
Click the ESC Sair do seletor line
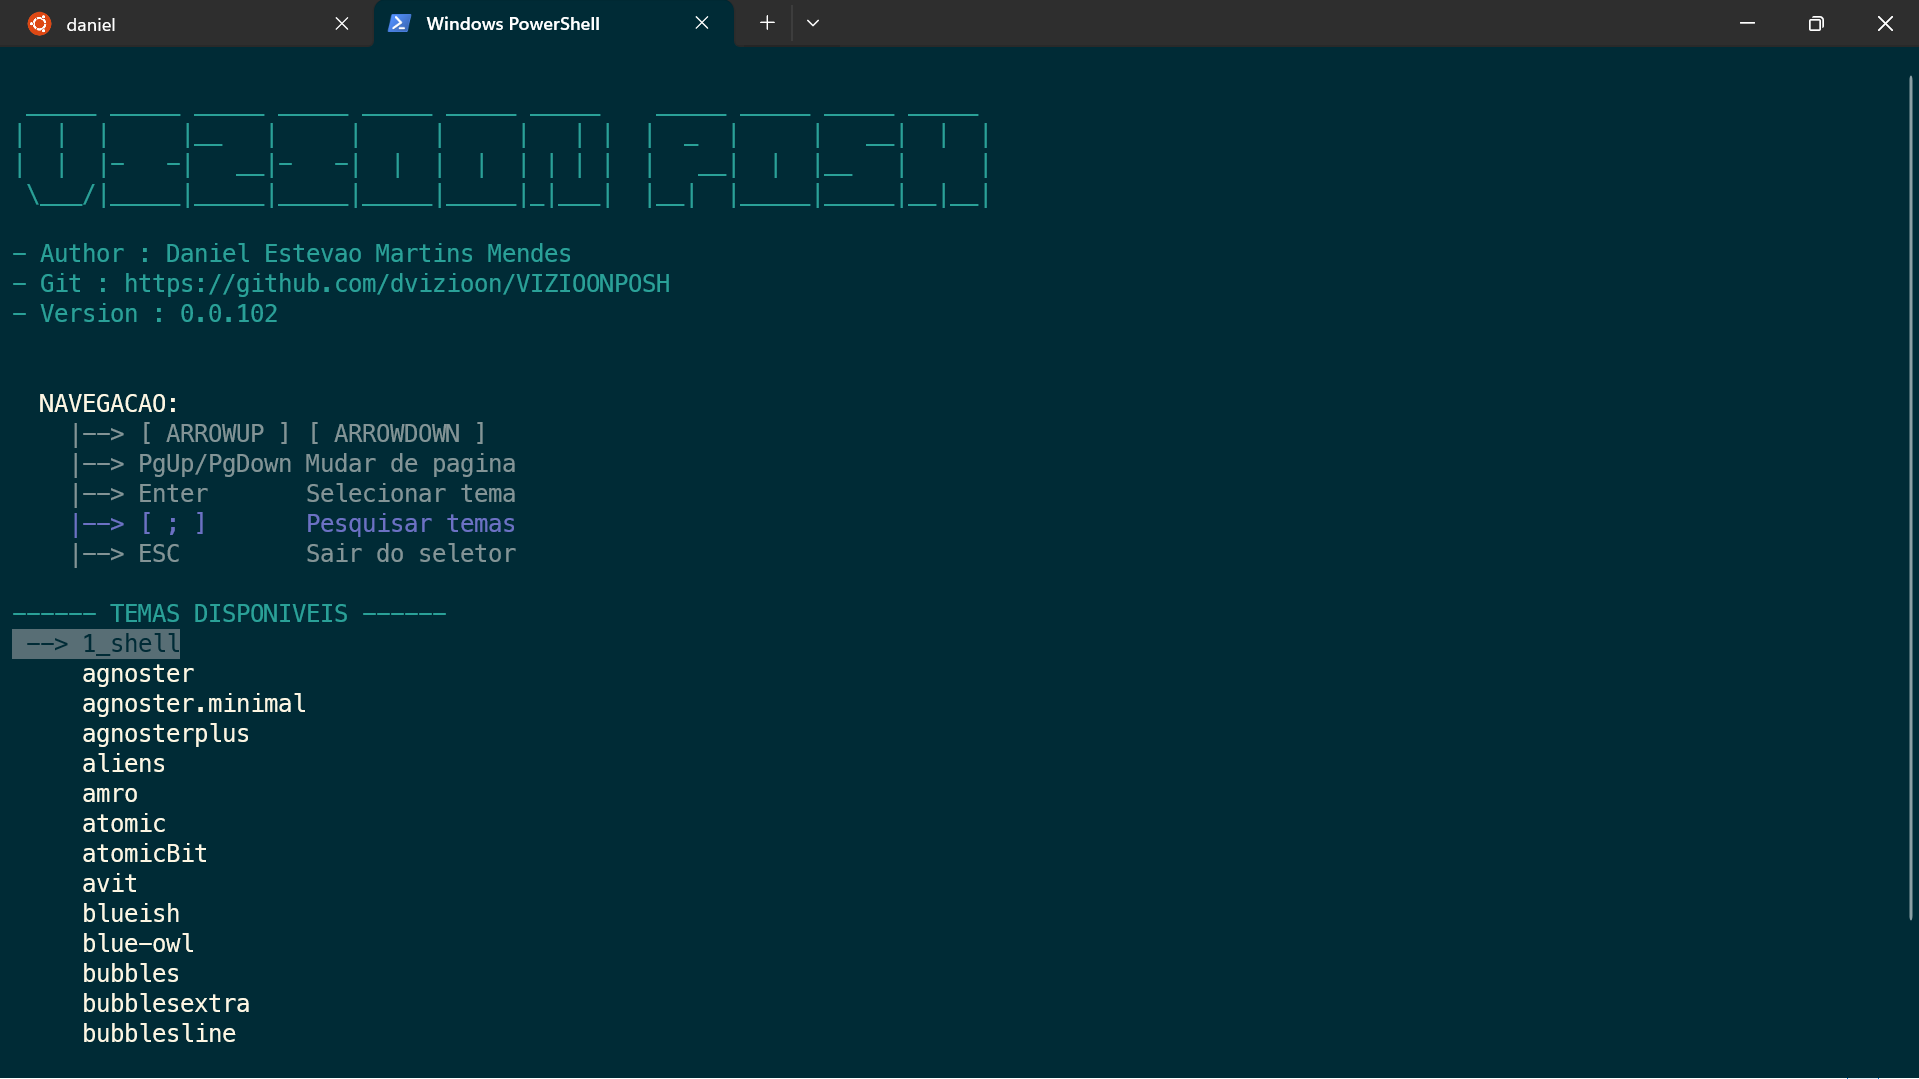[x=293, y=554]
